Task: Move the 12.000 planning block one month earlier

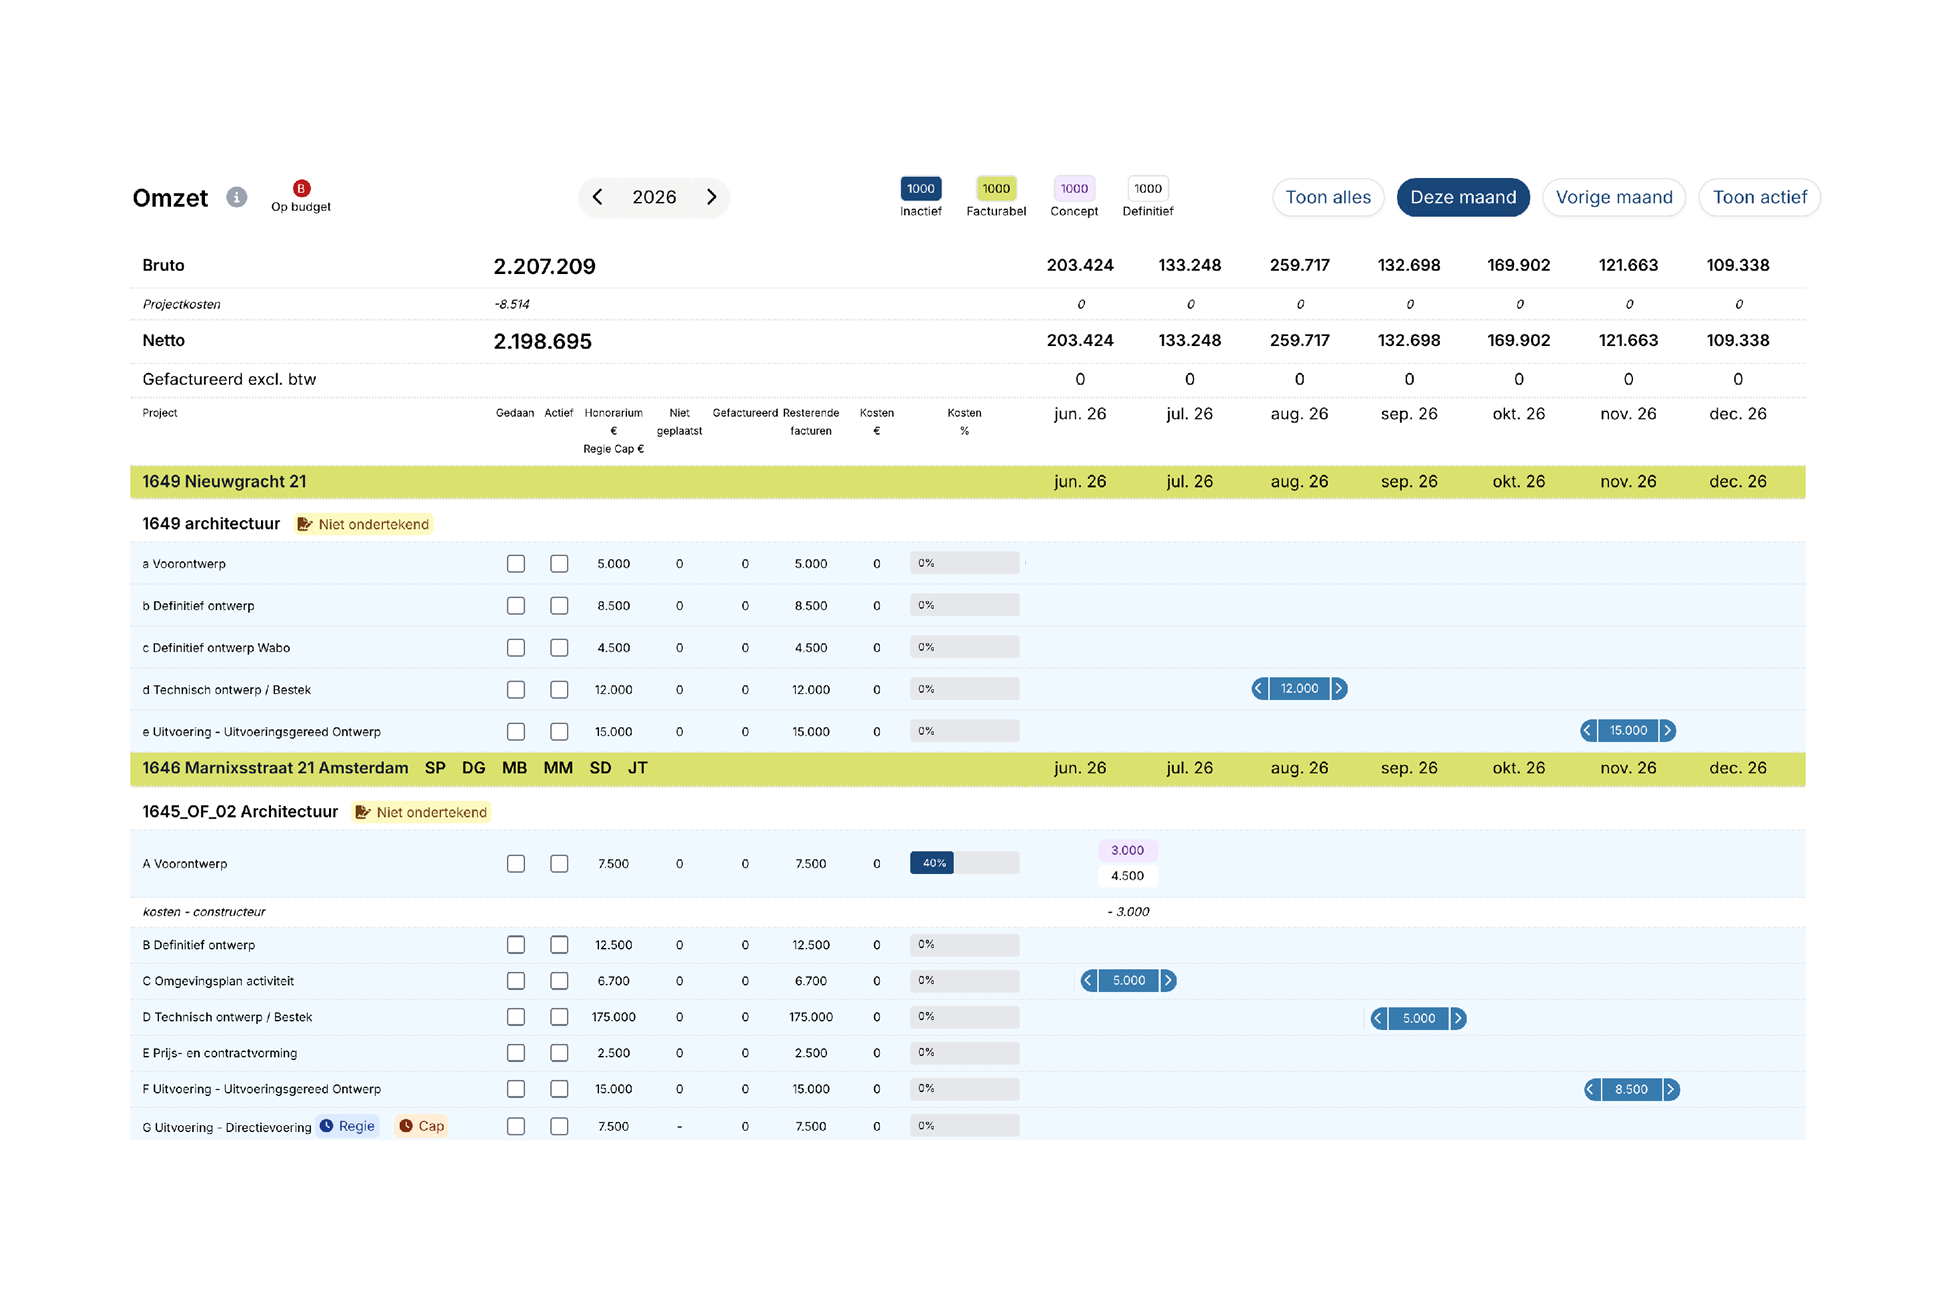Action: [x=1260, y=689]
